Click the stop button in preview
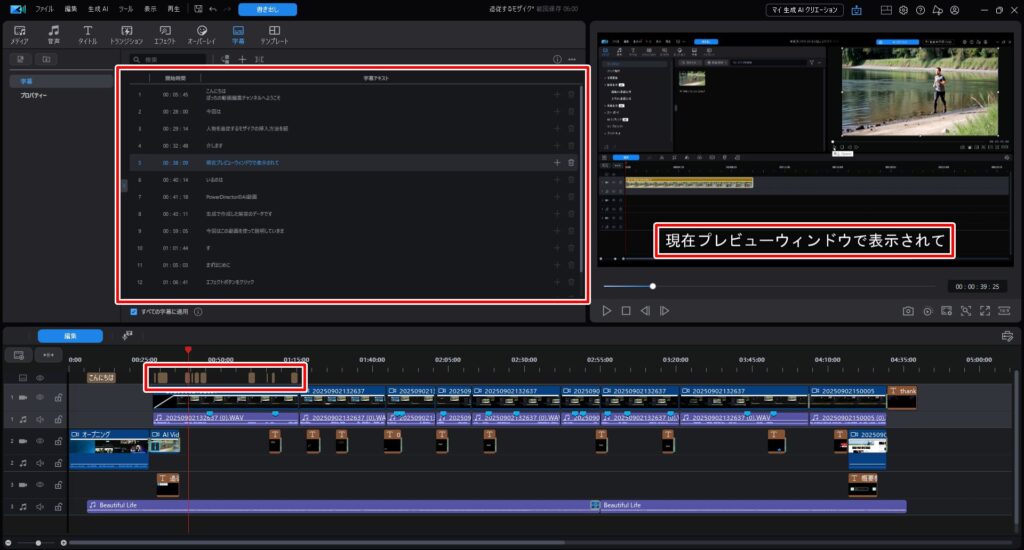The height and width of the screenshot is (550, 1024). (x=625, y=311)
